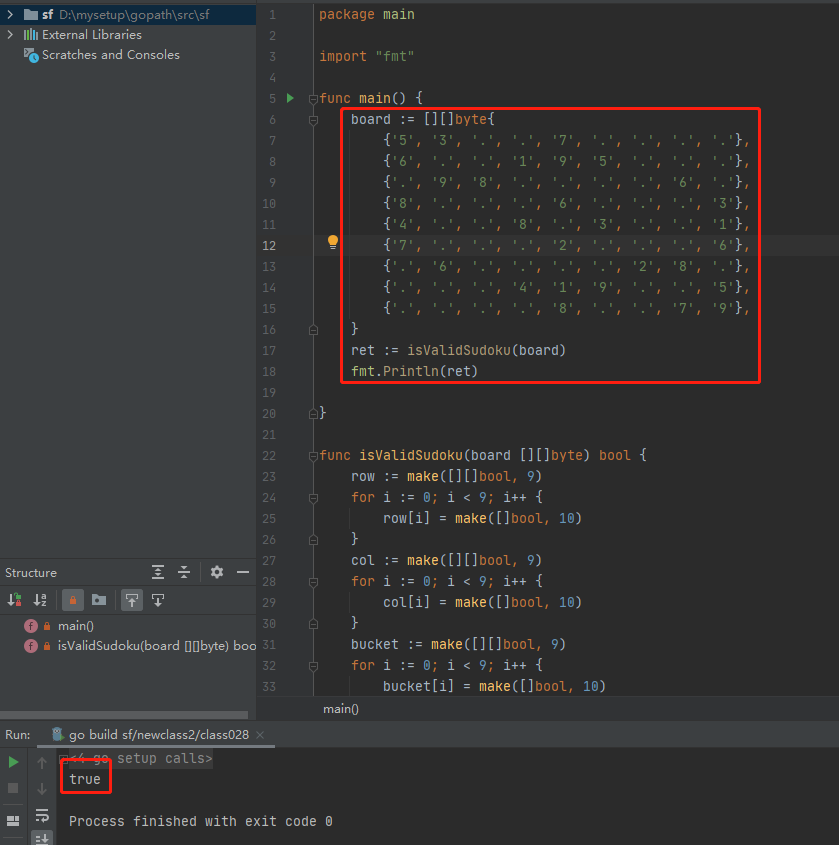Click the lock icon beside isValidSudoku
Viewport: 839px width, 845px height.
(x=47, y=646)
